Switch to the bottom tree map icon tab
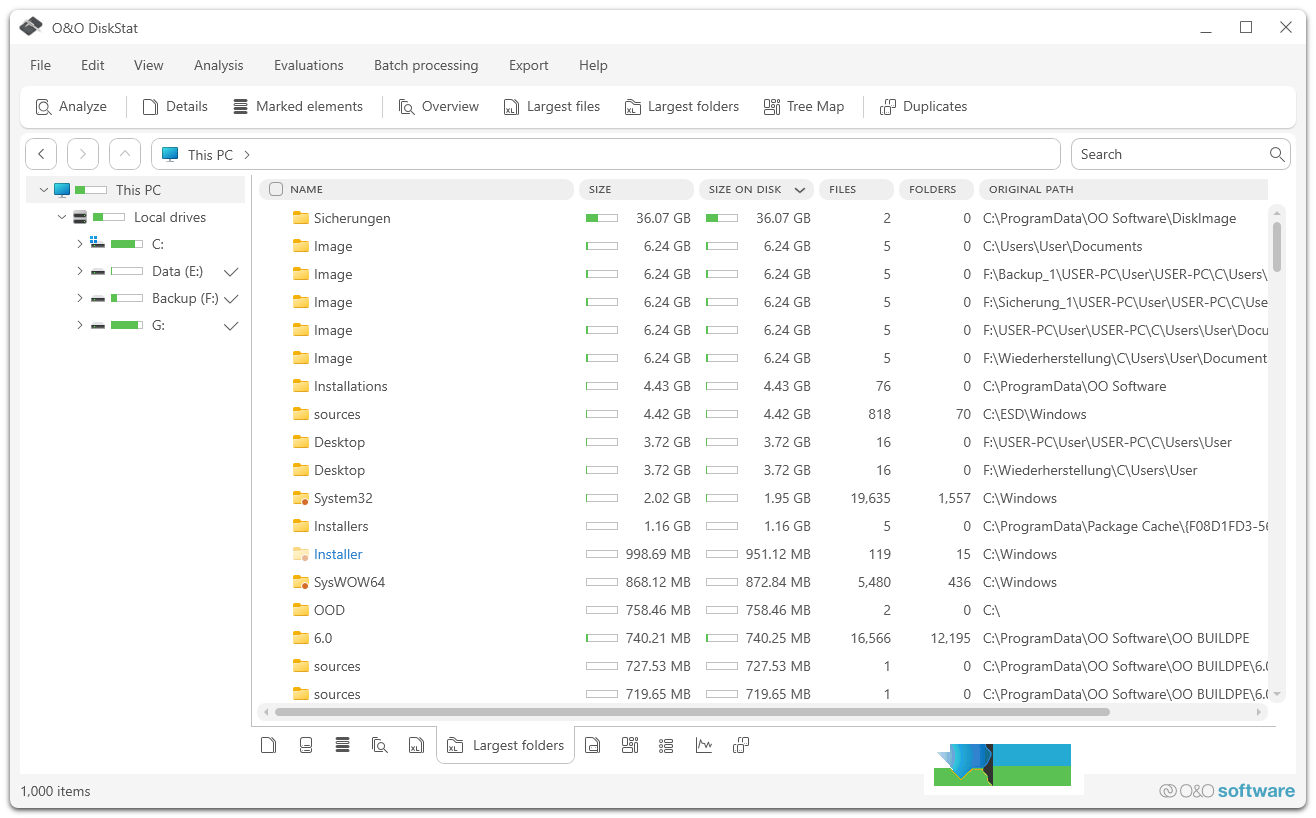The width and height of the screenshot is (1316, 818). point(630,745)
